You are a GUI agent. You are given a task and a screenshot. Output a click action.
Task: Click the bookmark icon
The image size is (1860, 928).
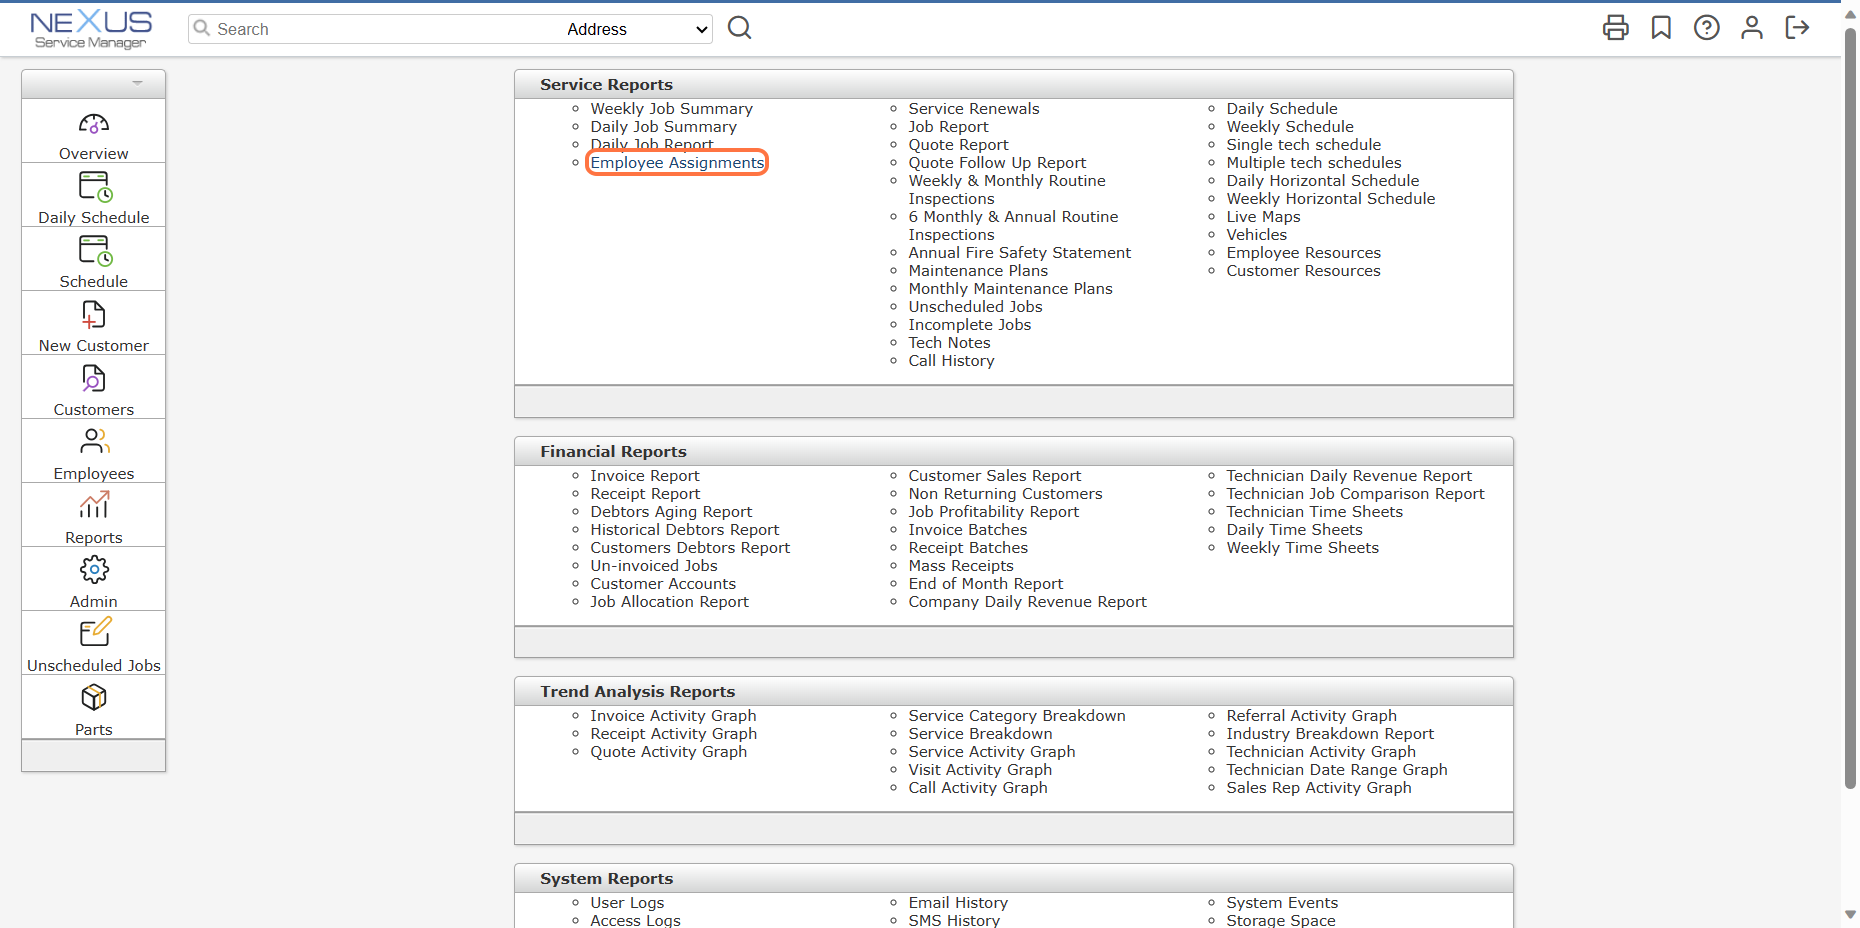(x=1661, y=28)
